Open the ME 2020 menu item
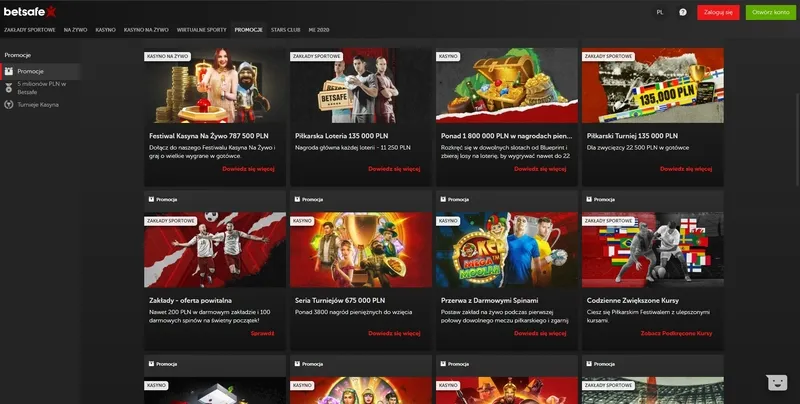The width and height of the screenshot is (800, 404). [x=319, y=30]
